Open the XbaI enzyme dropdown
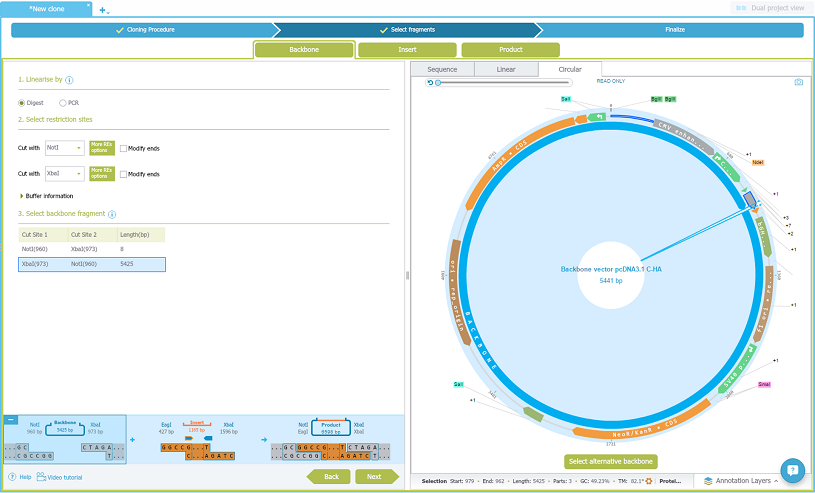 click(x=64, y=174)
